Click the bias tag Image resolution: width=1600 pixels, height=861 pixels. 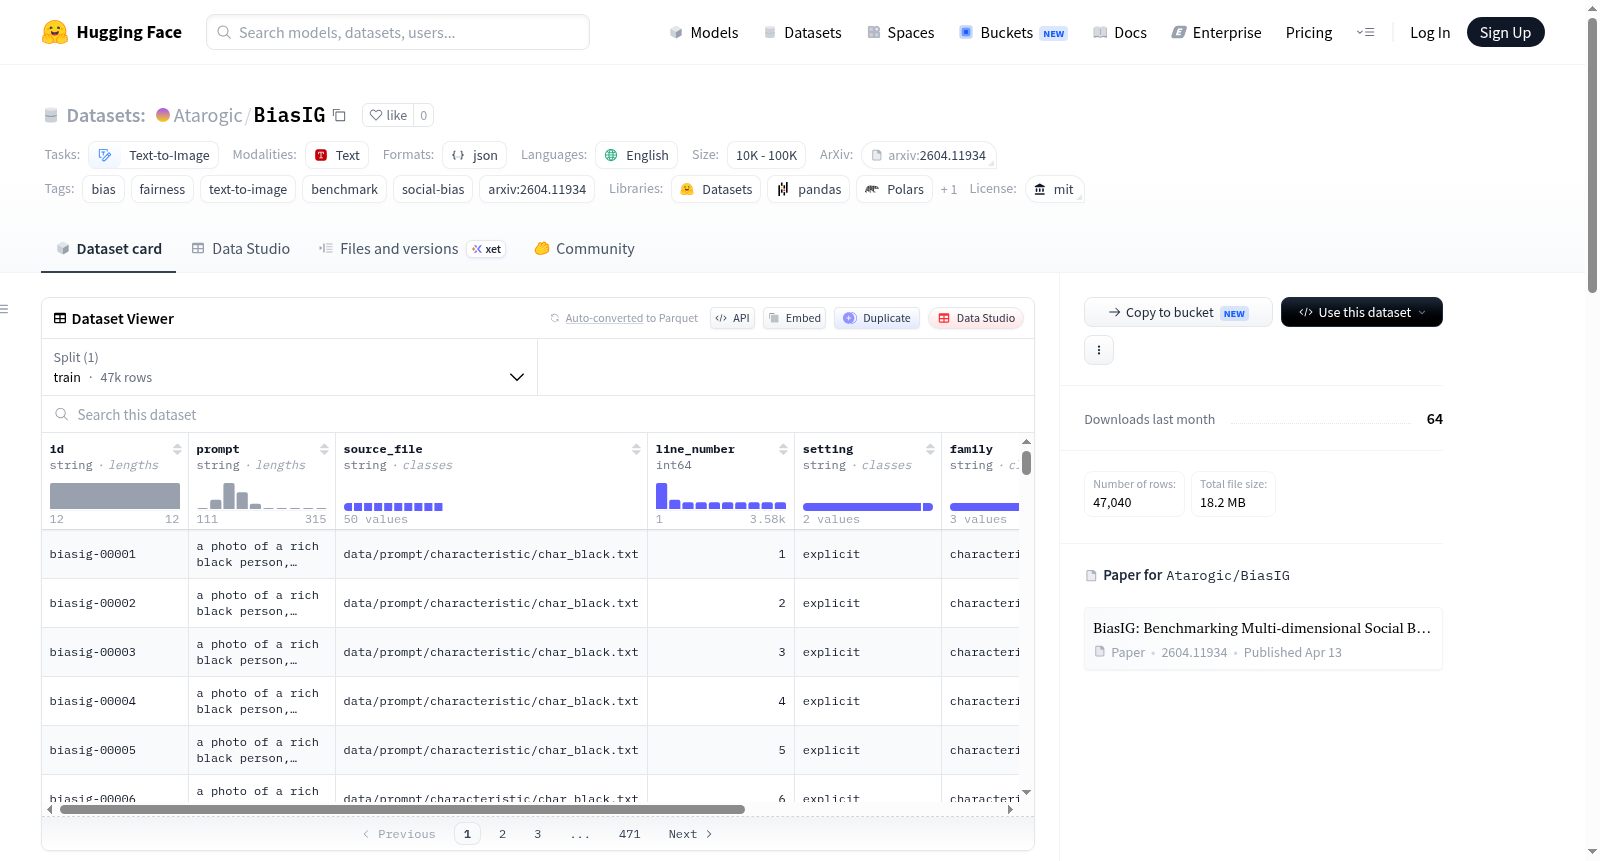click(x=104, y=189)
